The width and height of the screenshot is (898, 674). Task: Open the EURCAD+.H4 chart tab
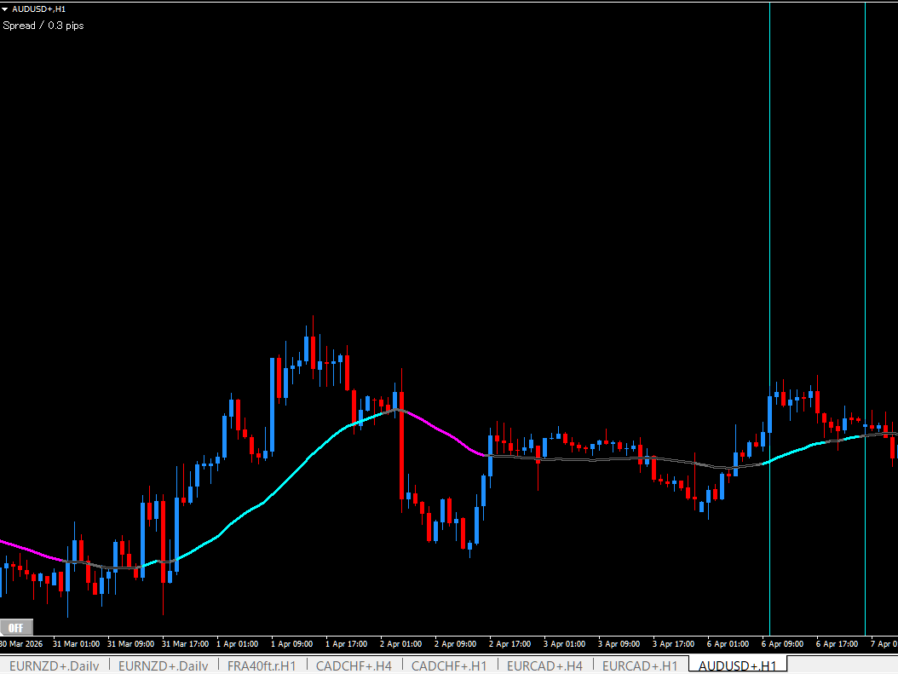[544, 665]
